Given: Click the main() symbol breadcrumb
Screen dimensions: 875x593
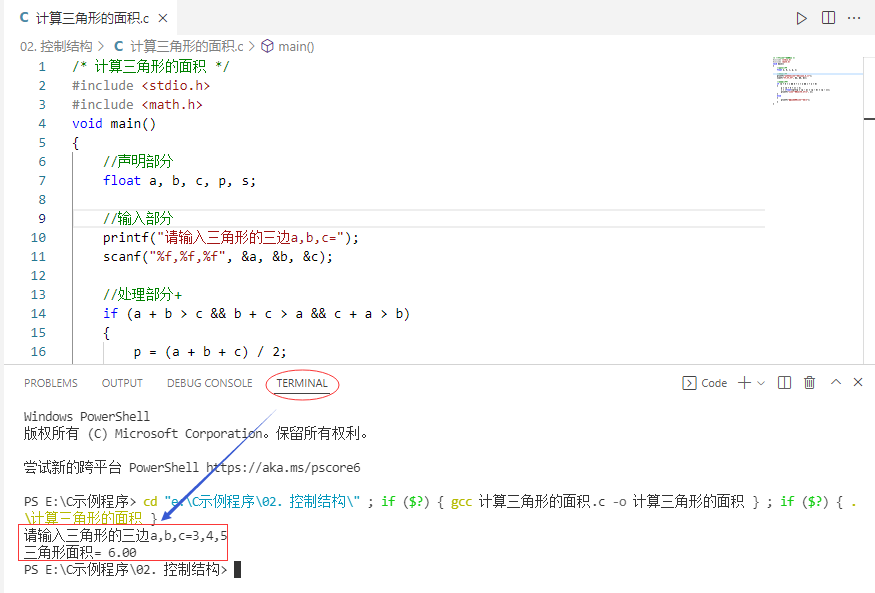Looking at the screenshot, I should tap(296, 46).
